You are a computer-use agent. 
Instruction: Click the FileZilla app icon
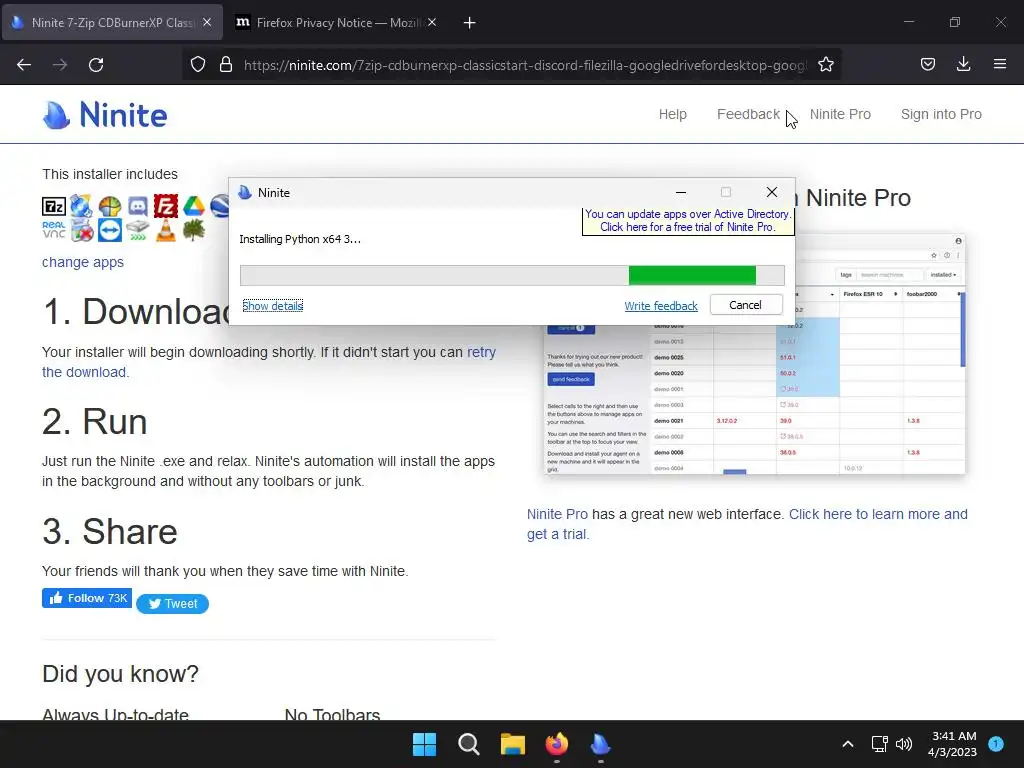166,206
